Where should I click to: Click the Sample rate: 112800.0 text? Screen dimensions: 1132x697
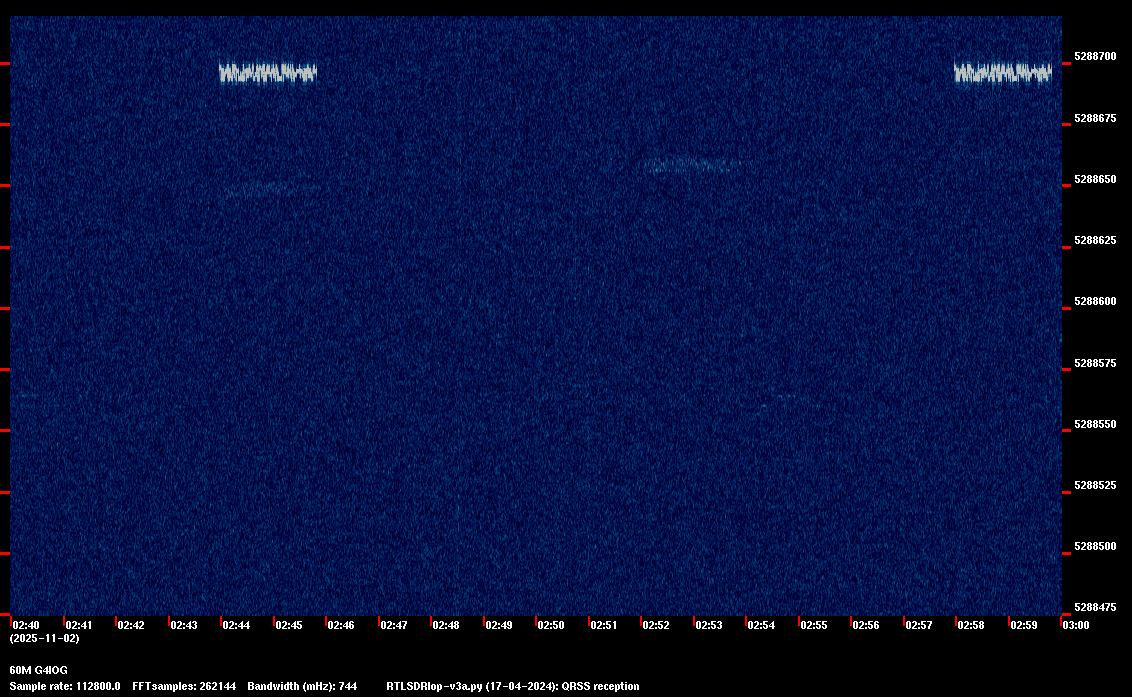click(65, 686)
